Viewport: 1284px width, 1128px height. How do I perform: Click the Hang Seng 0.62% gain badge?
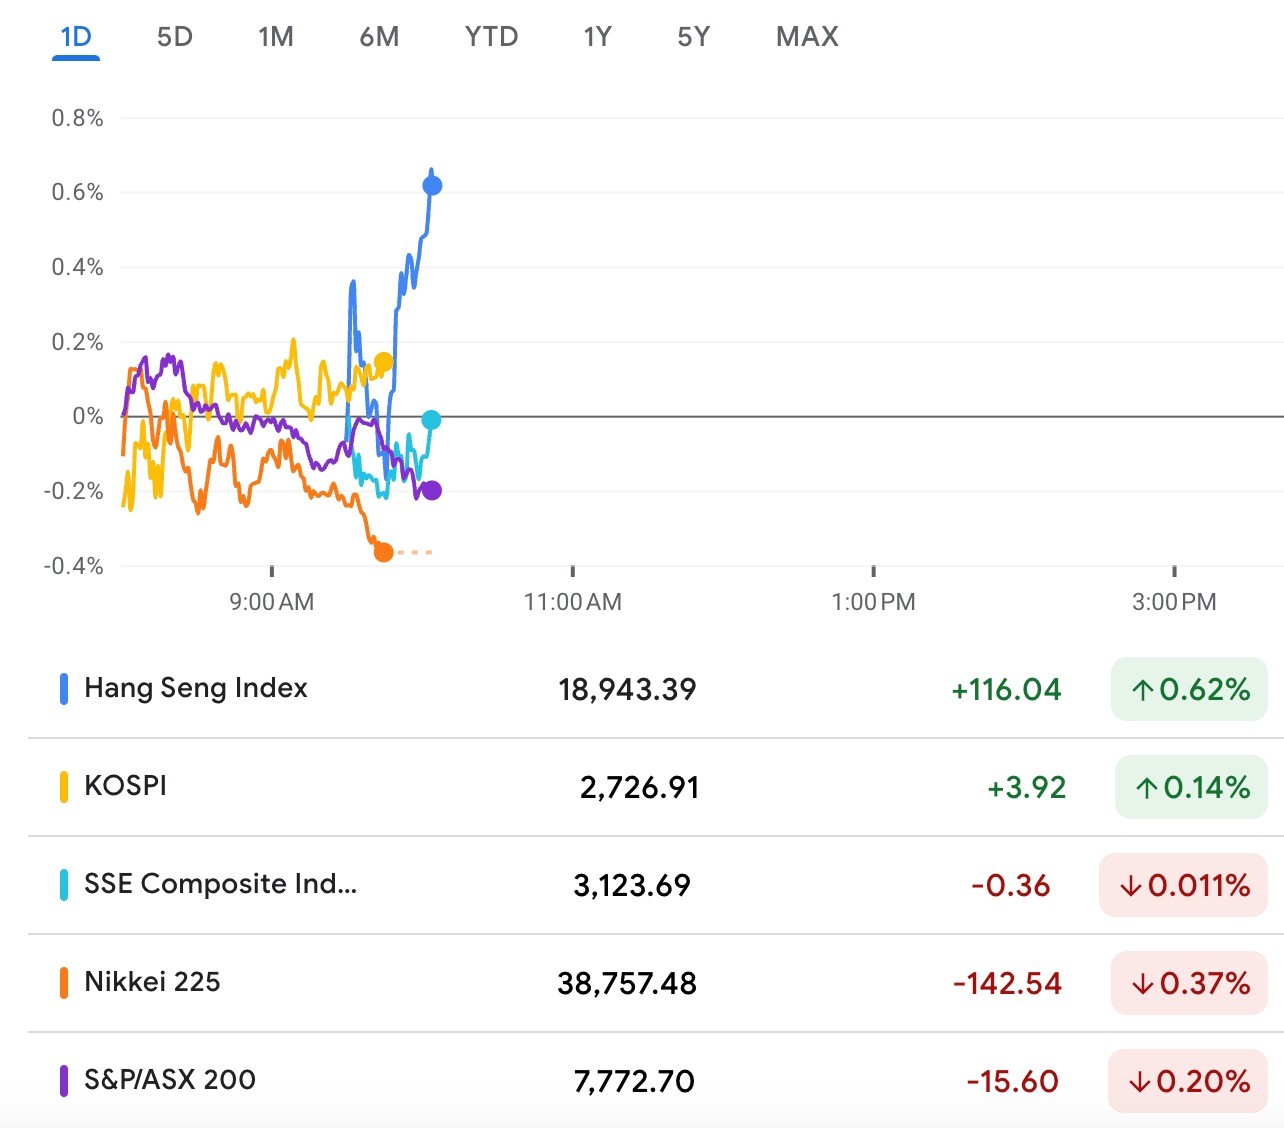(1189, 689)
